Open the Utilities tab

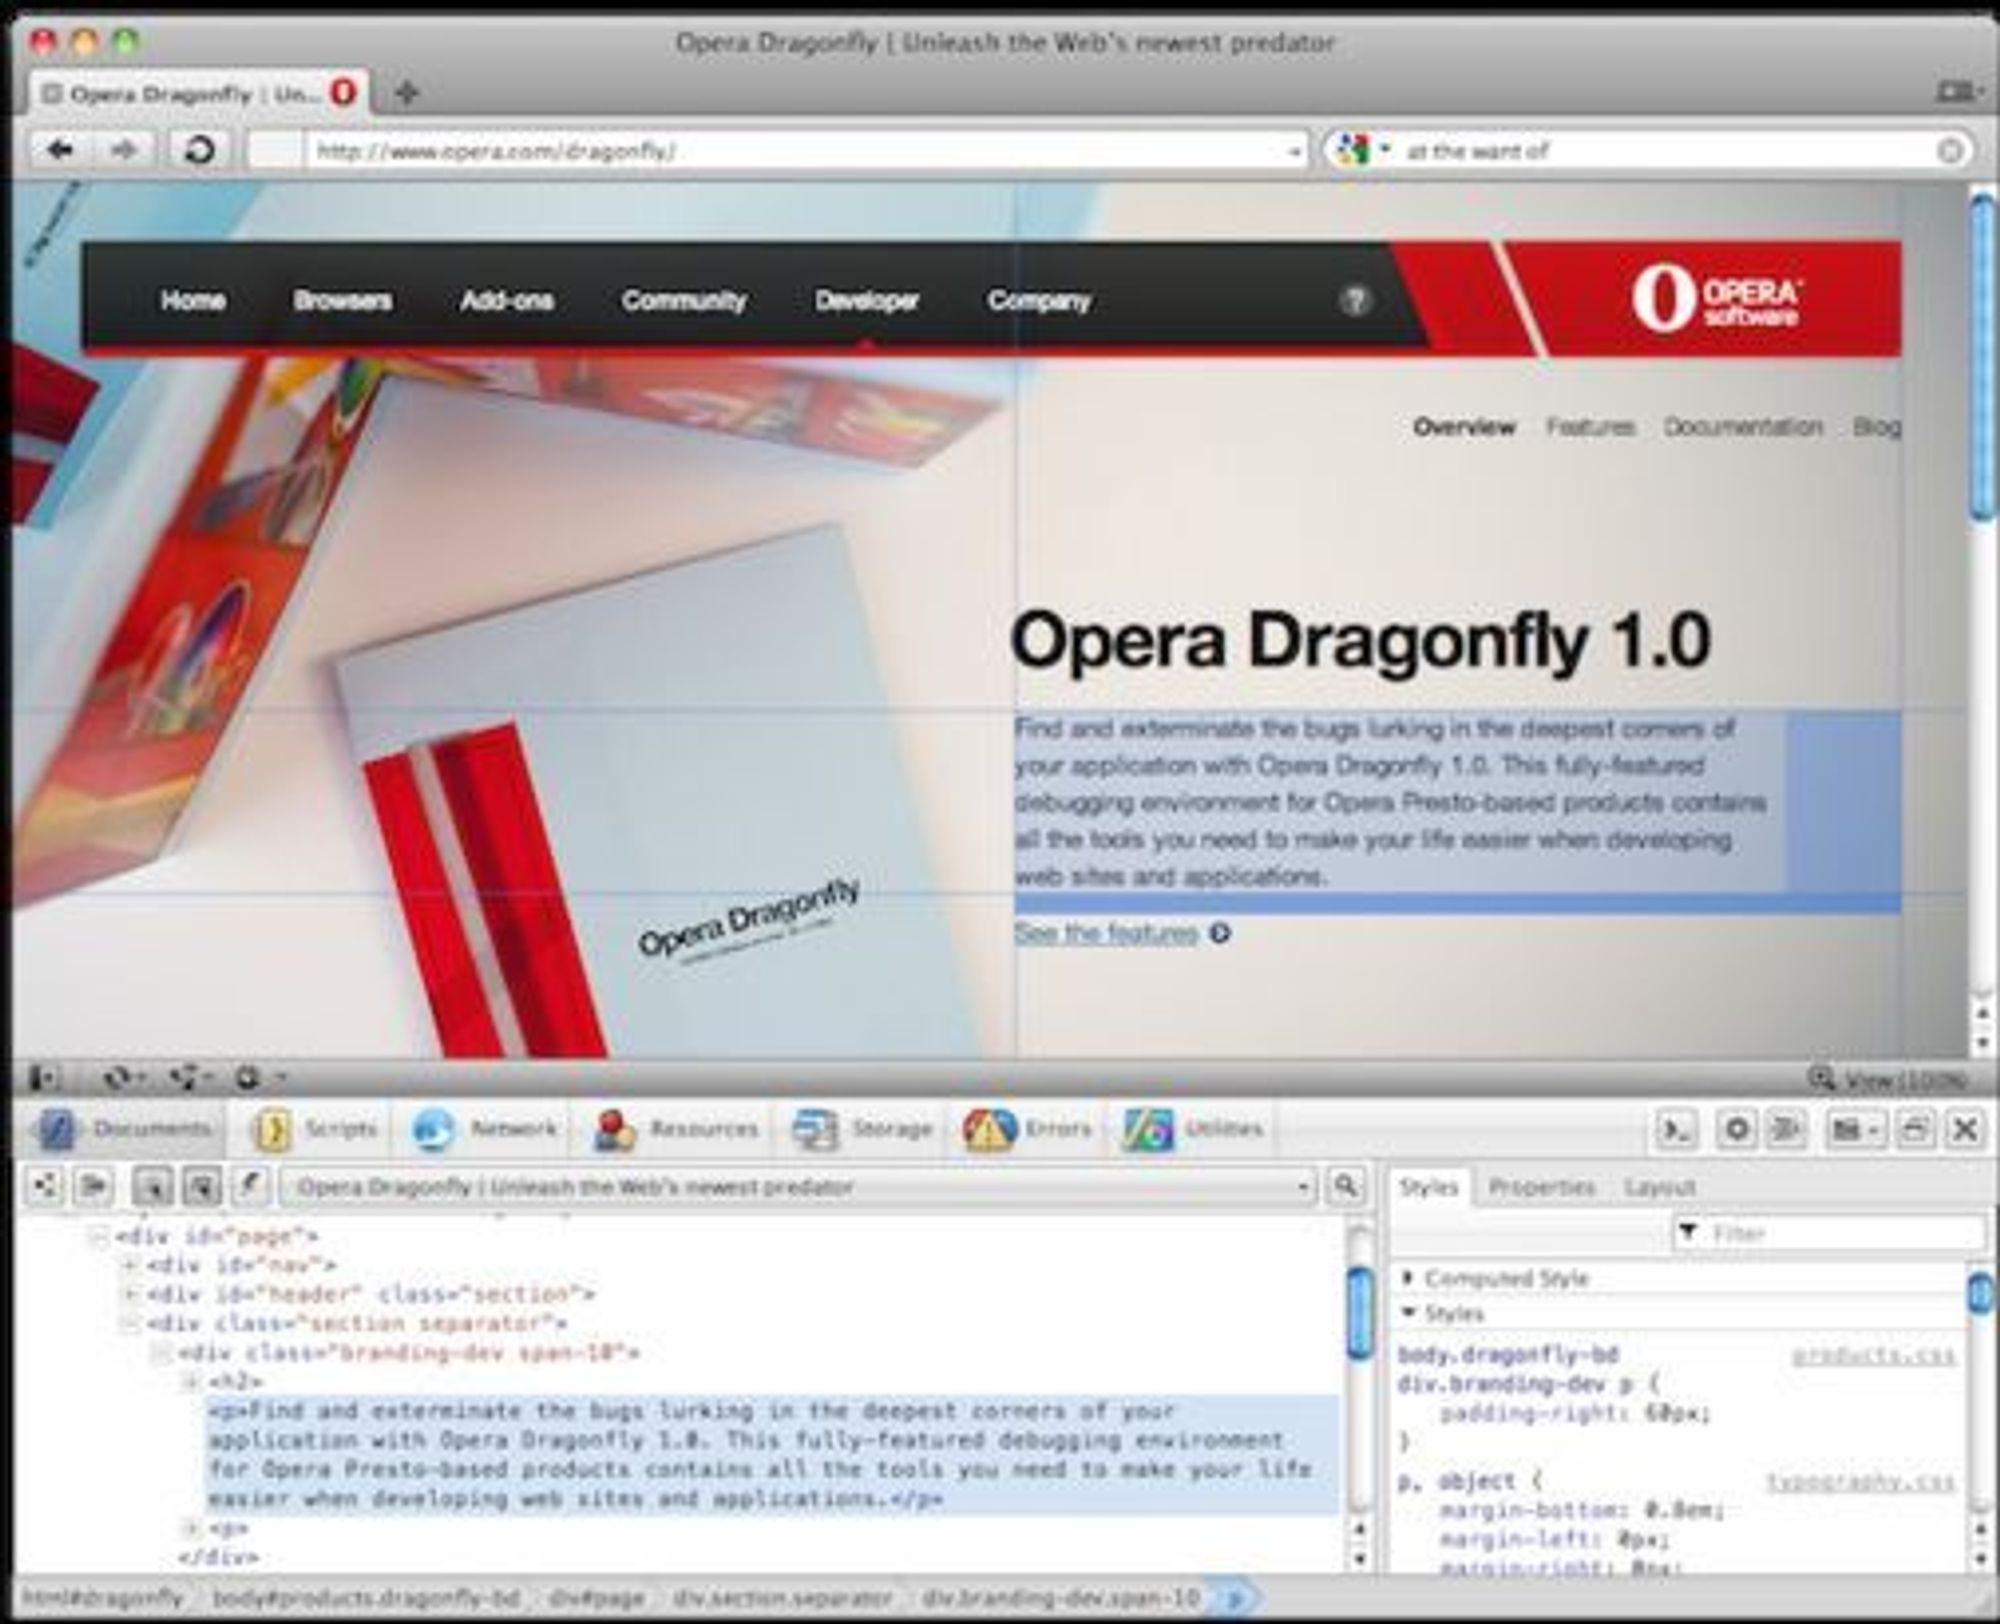click(1195, 1130)
